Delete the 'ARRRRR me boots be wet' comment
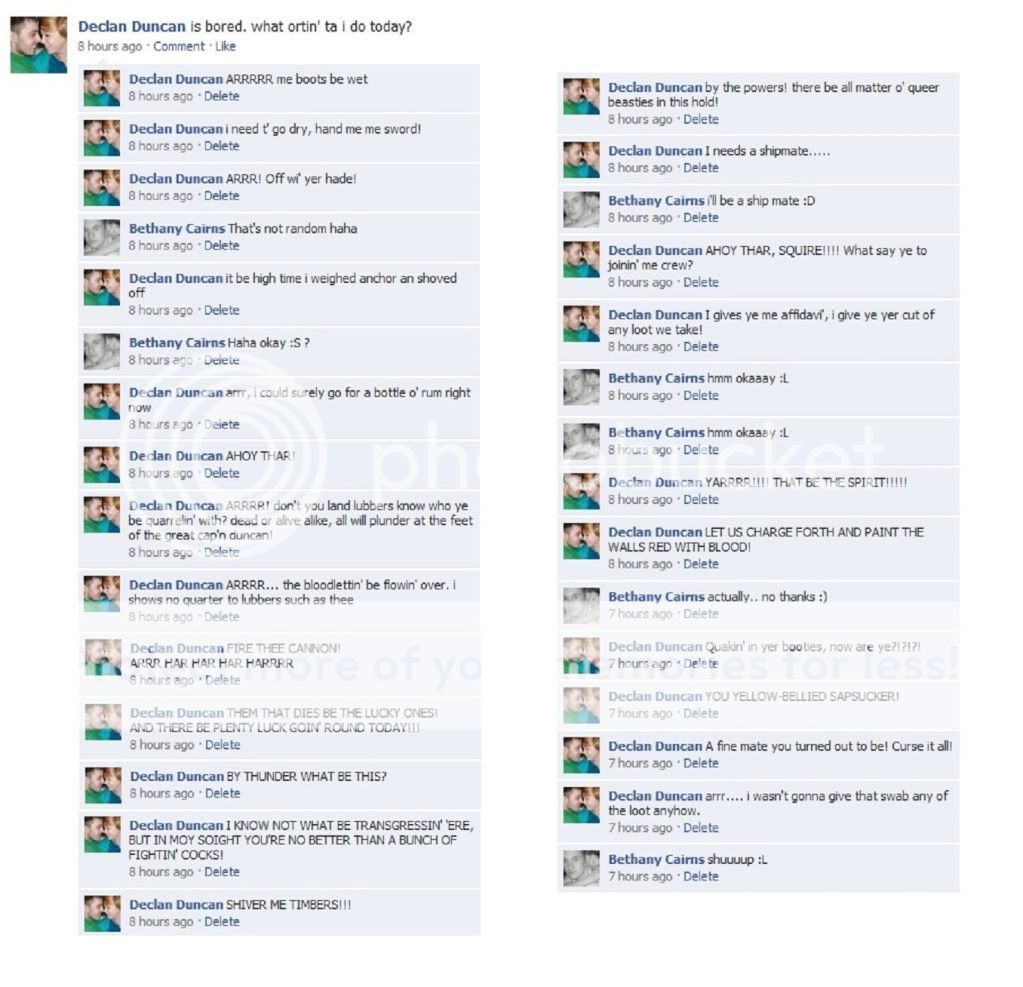1023x987 pixels. [221, 96]
